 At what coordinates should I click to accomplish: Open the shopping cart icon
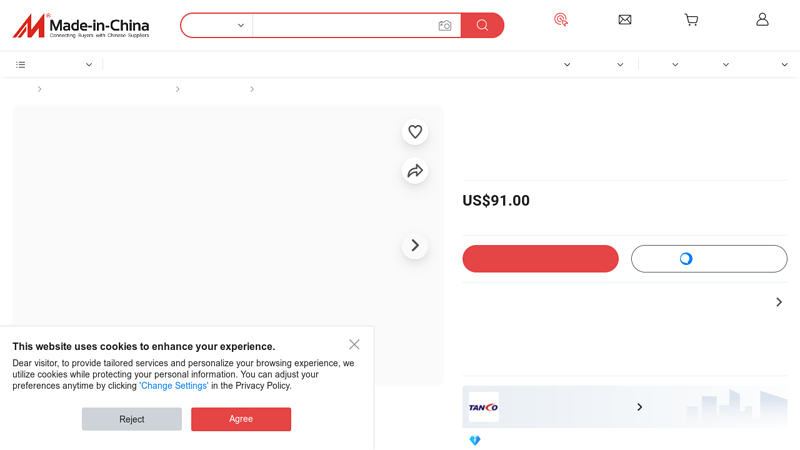click(x=691, y=20)
